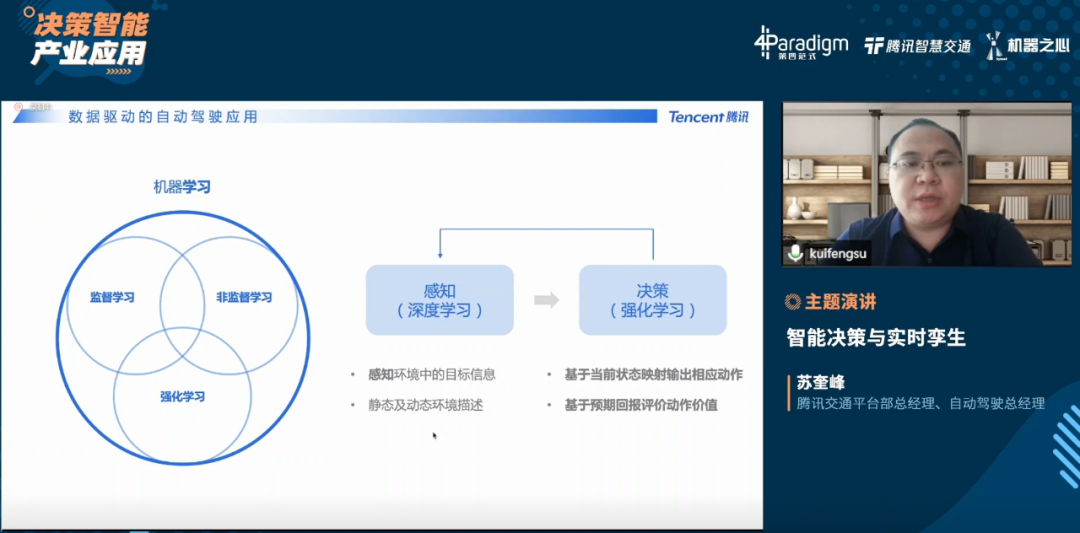1080x533 pixels.
Task: Click the 机器之心 logo
Action: click(x=1027, y=45)
